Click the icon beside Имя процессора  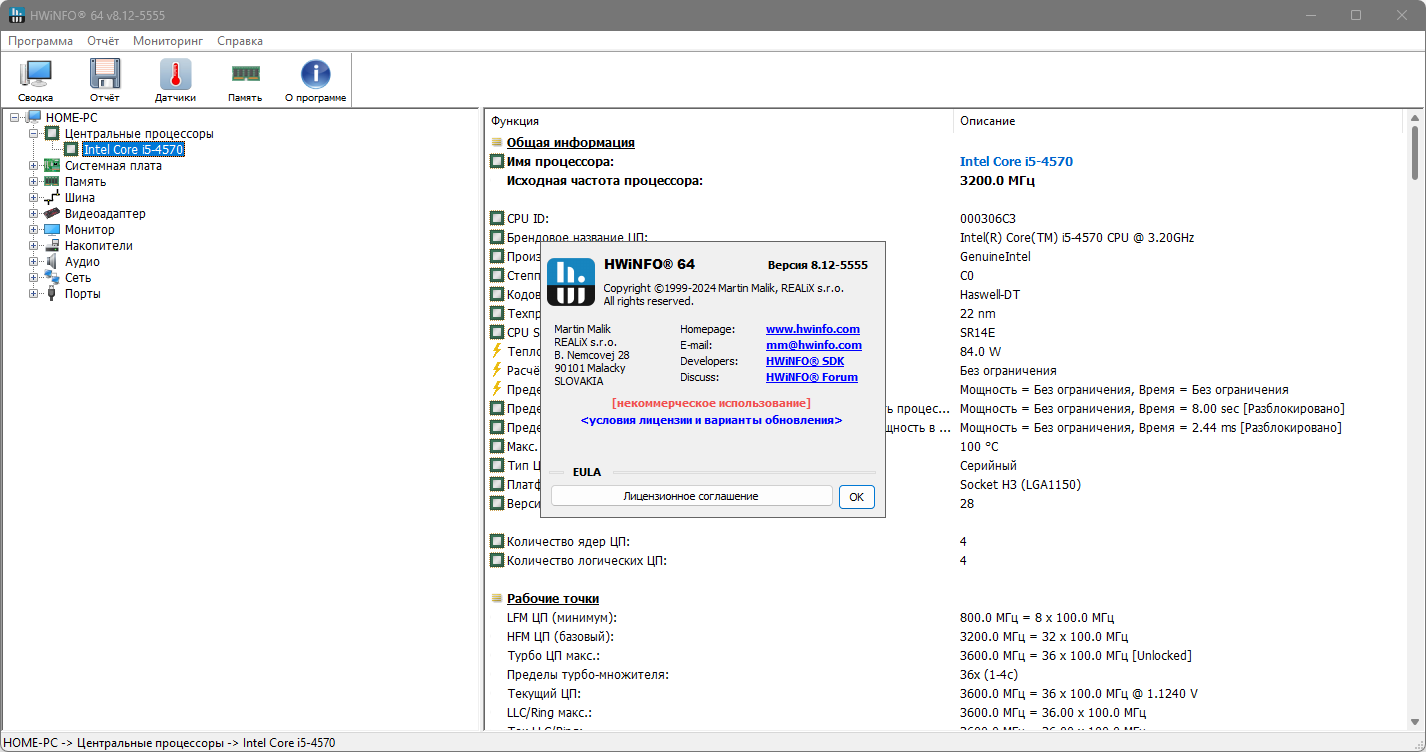[x=497, y=161]
